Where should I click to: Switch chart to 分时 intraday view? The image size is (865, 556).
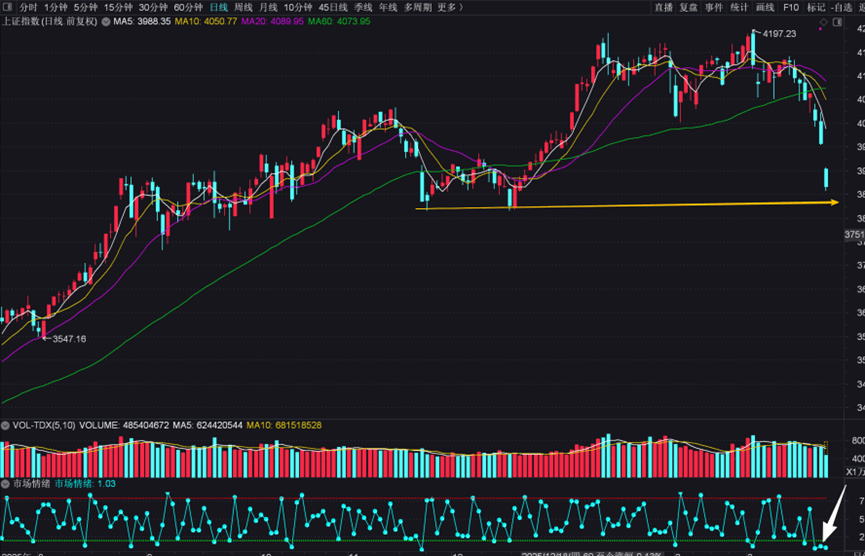point(29,7)
